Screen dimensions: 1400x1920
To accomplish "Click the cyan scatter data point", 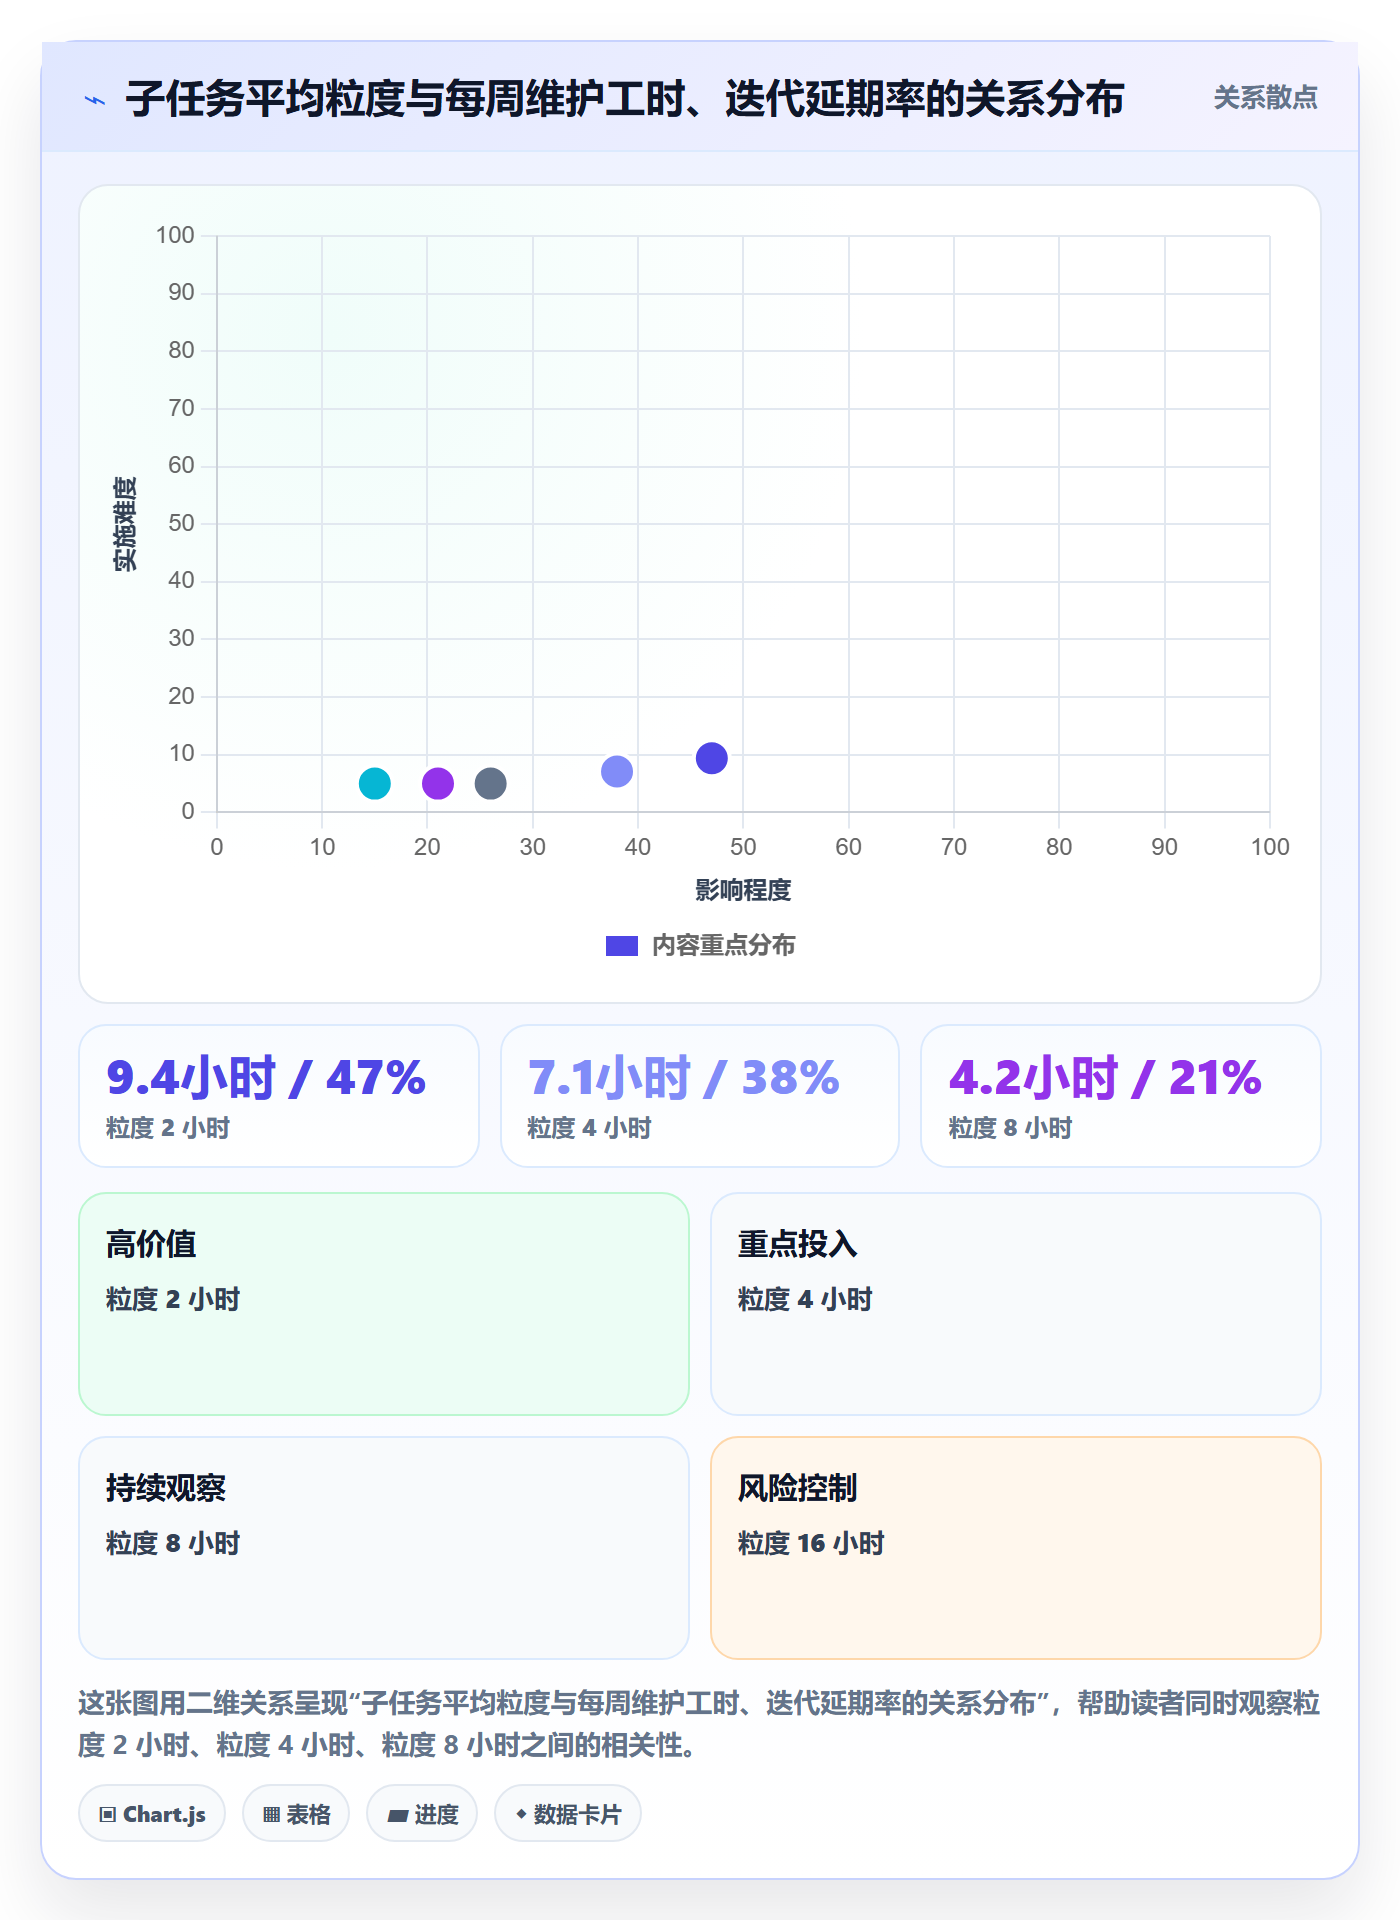I will pyautogui.click(x=375, y=783).
